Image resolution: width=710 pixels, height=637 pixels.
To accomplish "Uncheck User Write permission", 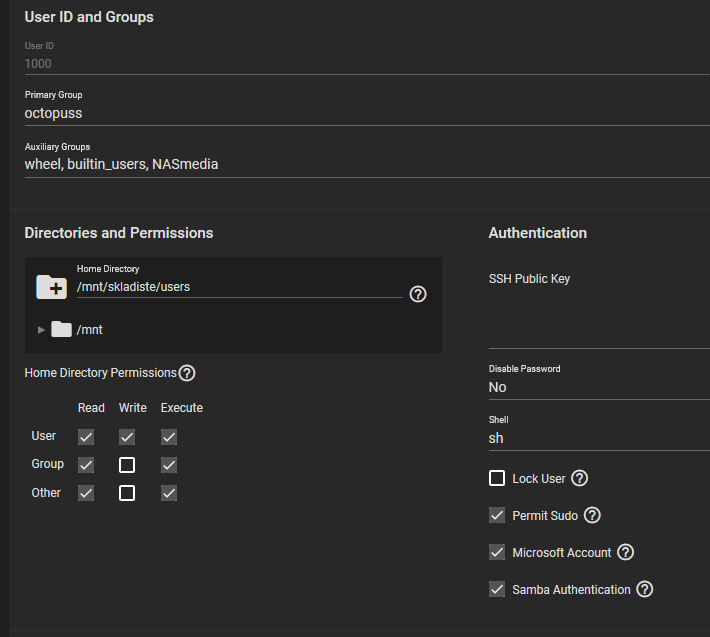I will [x=127, y=437].
